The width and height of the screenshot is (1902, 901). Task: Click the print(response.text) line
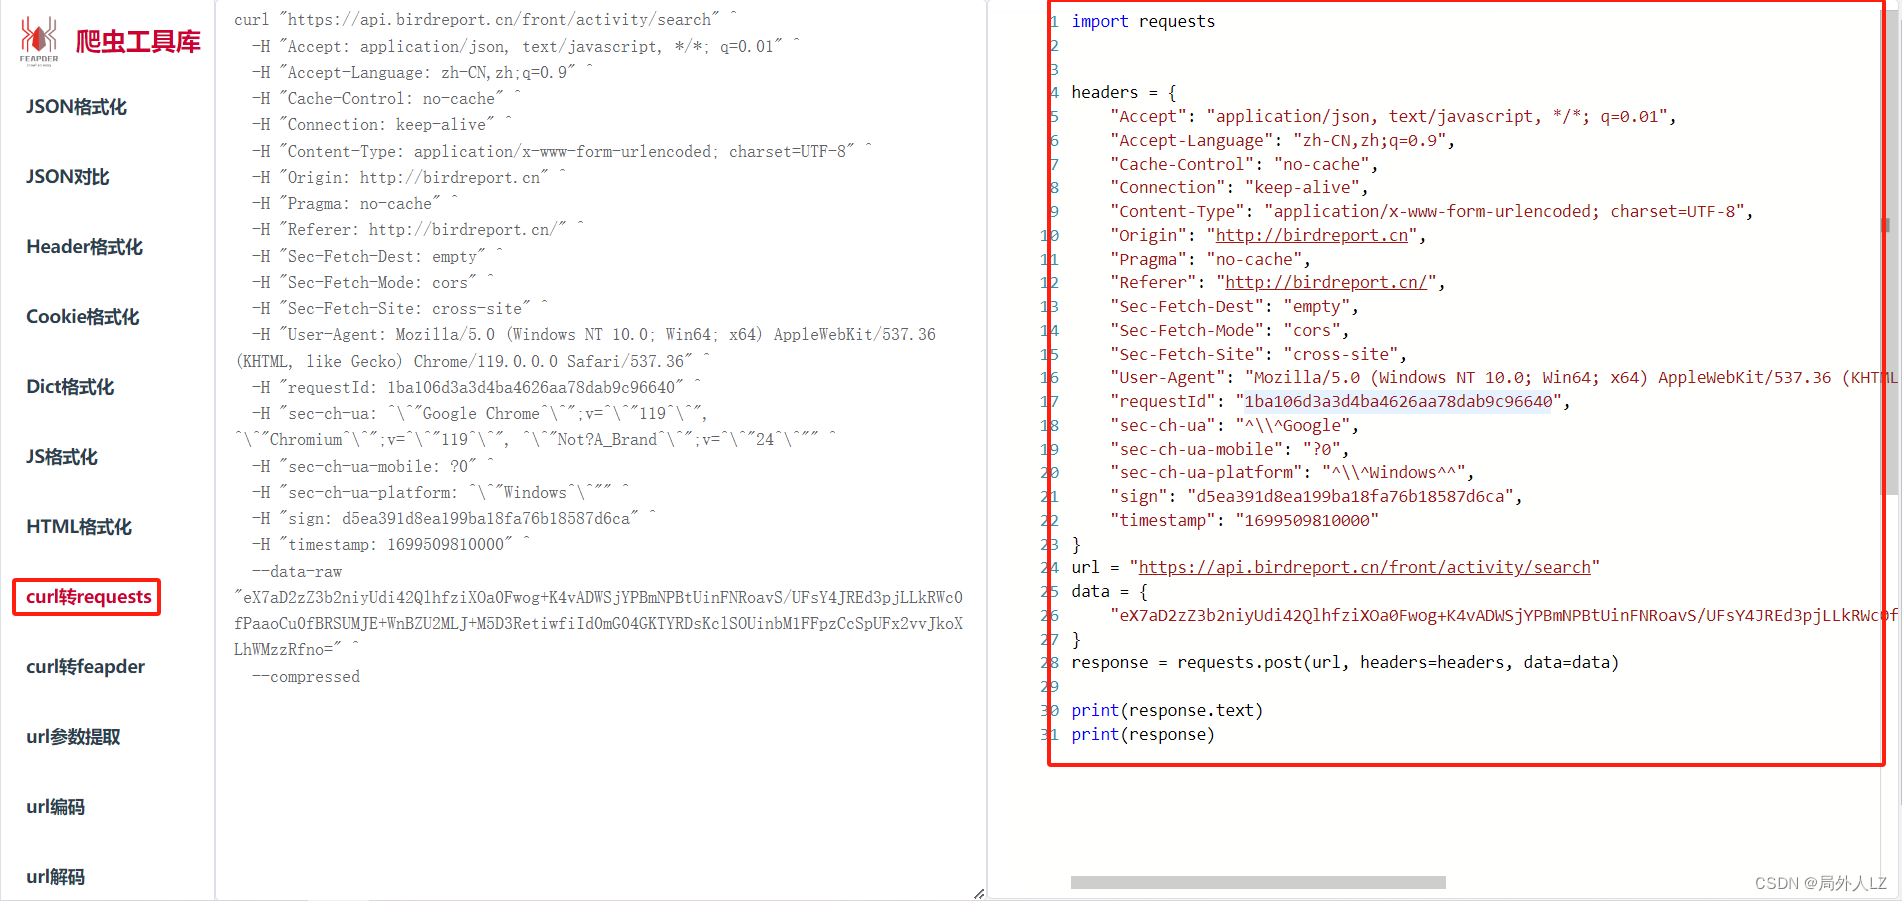(1167, 710)
